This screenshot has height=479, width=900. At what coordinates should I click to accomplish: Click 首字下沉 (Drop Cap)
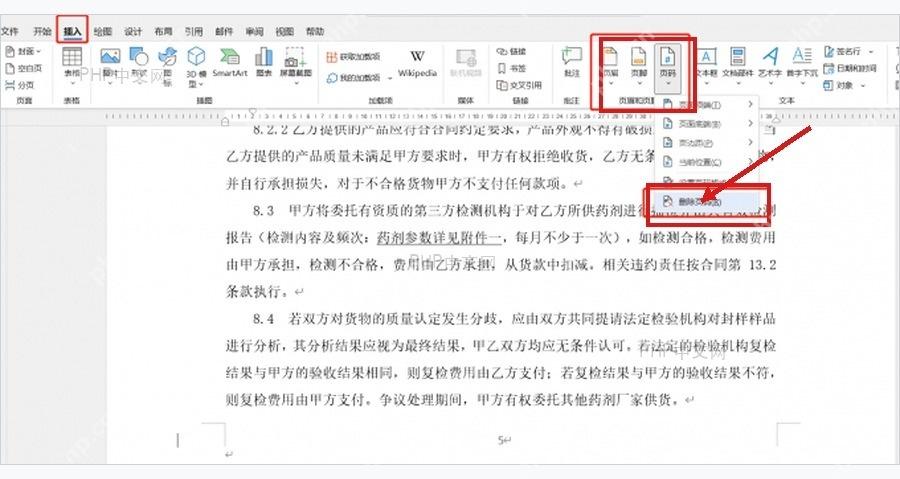tap(802, 66)
